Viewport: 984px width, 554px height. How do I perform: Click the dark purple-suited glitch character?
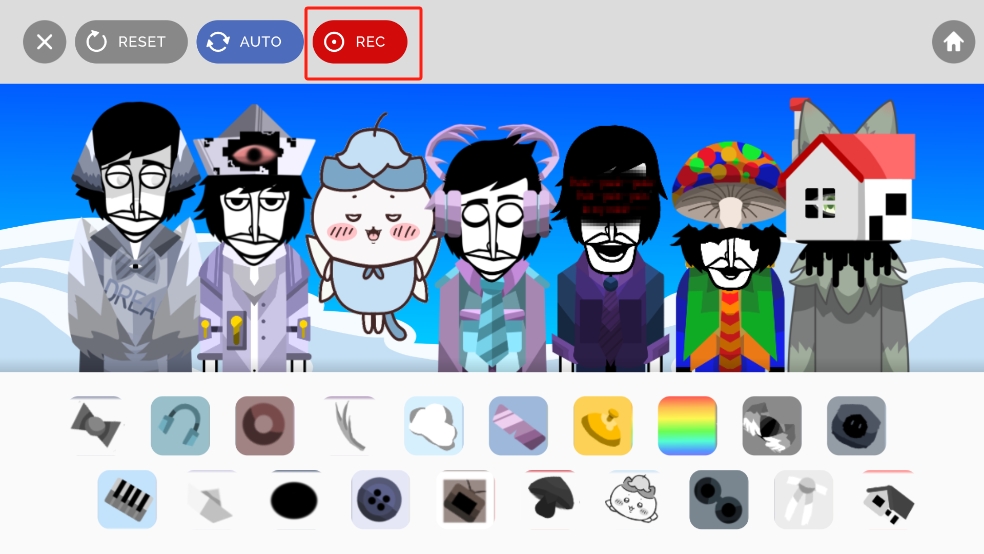click(x=610, y=248)
